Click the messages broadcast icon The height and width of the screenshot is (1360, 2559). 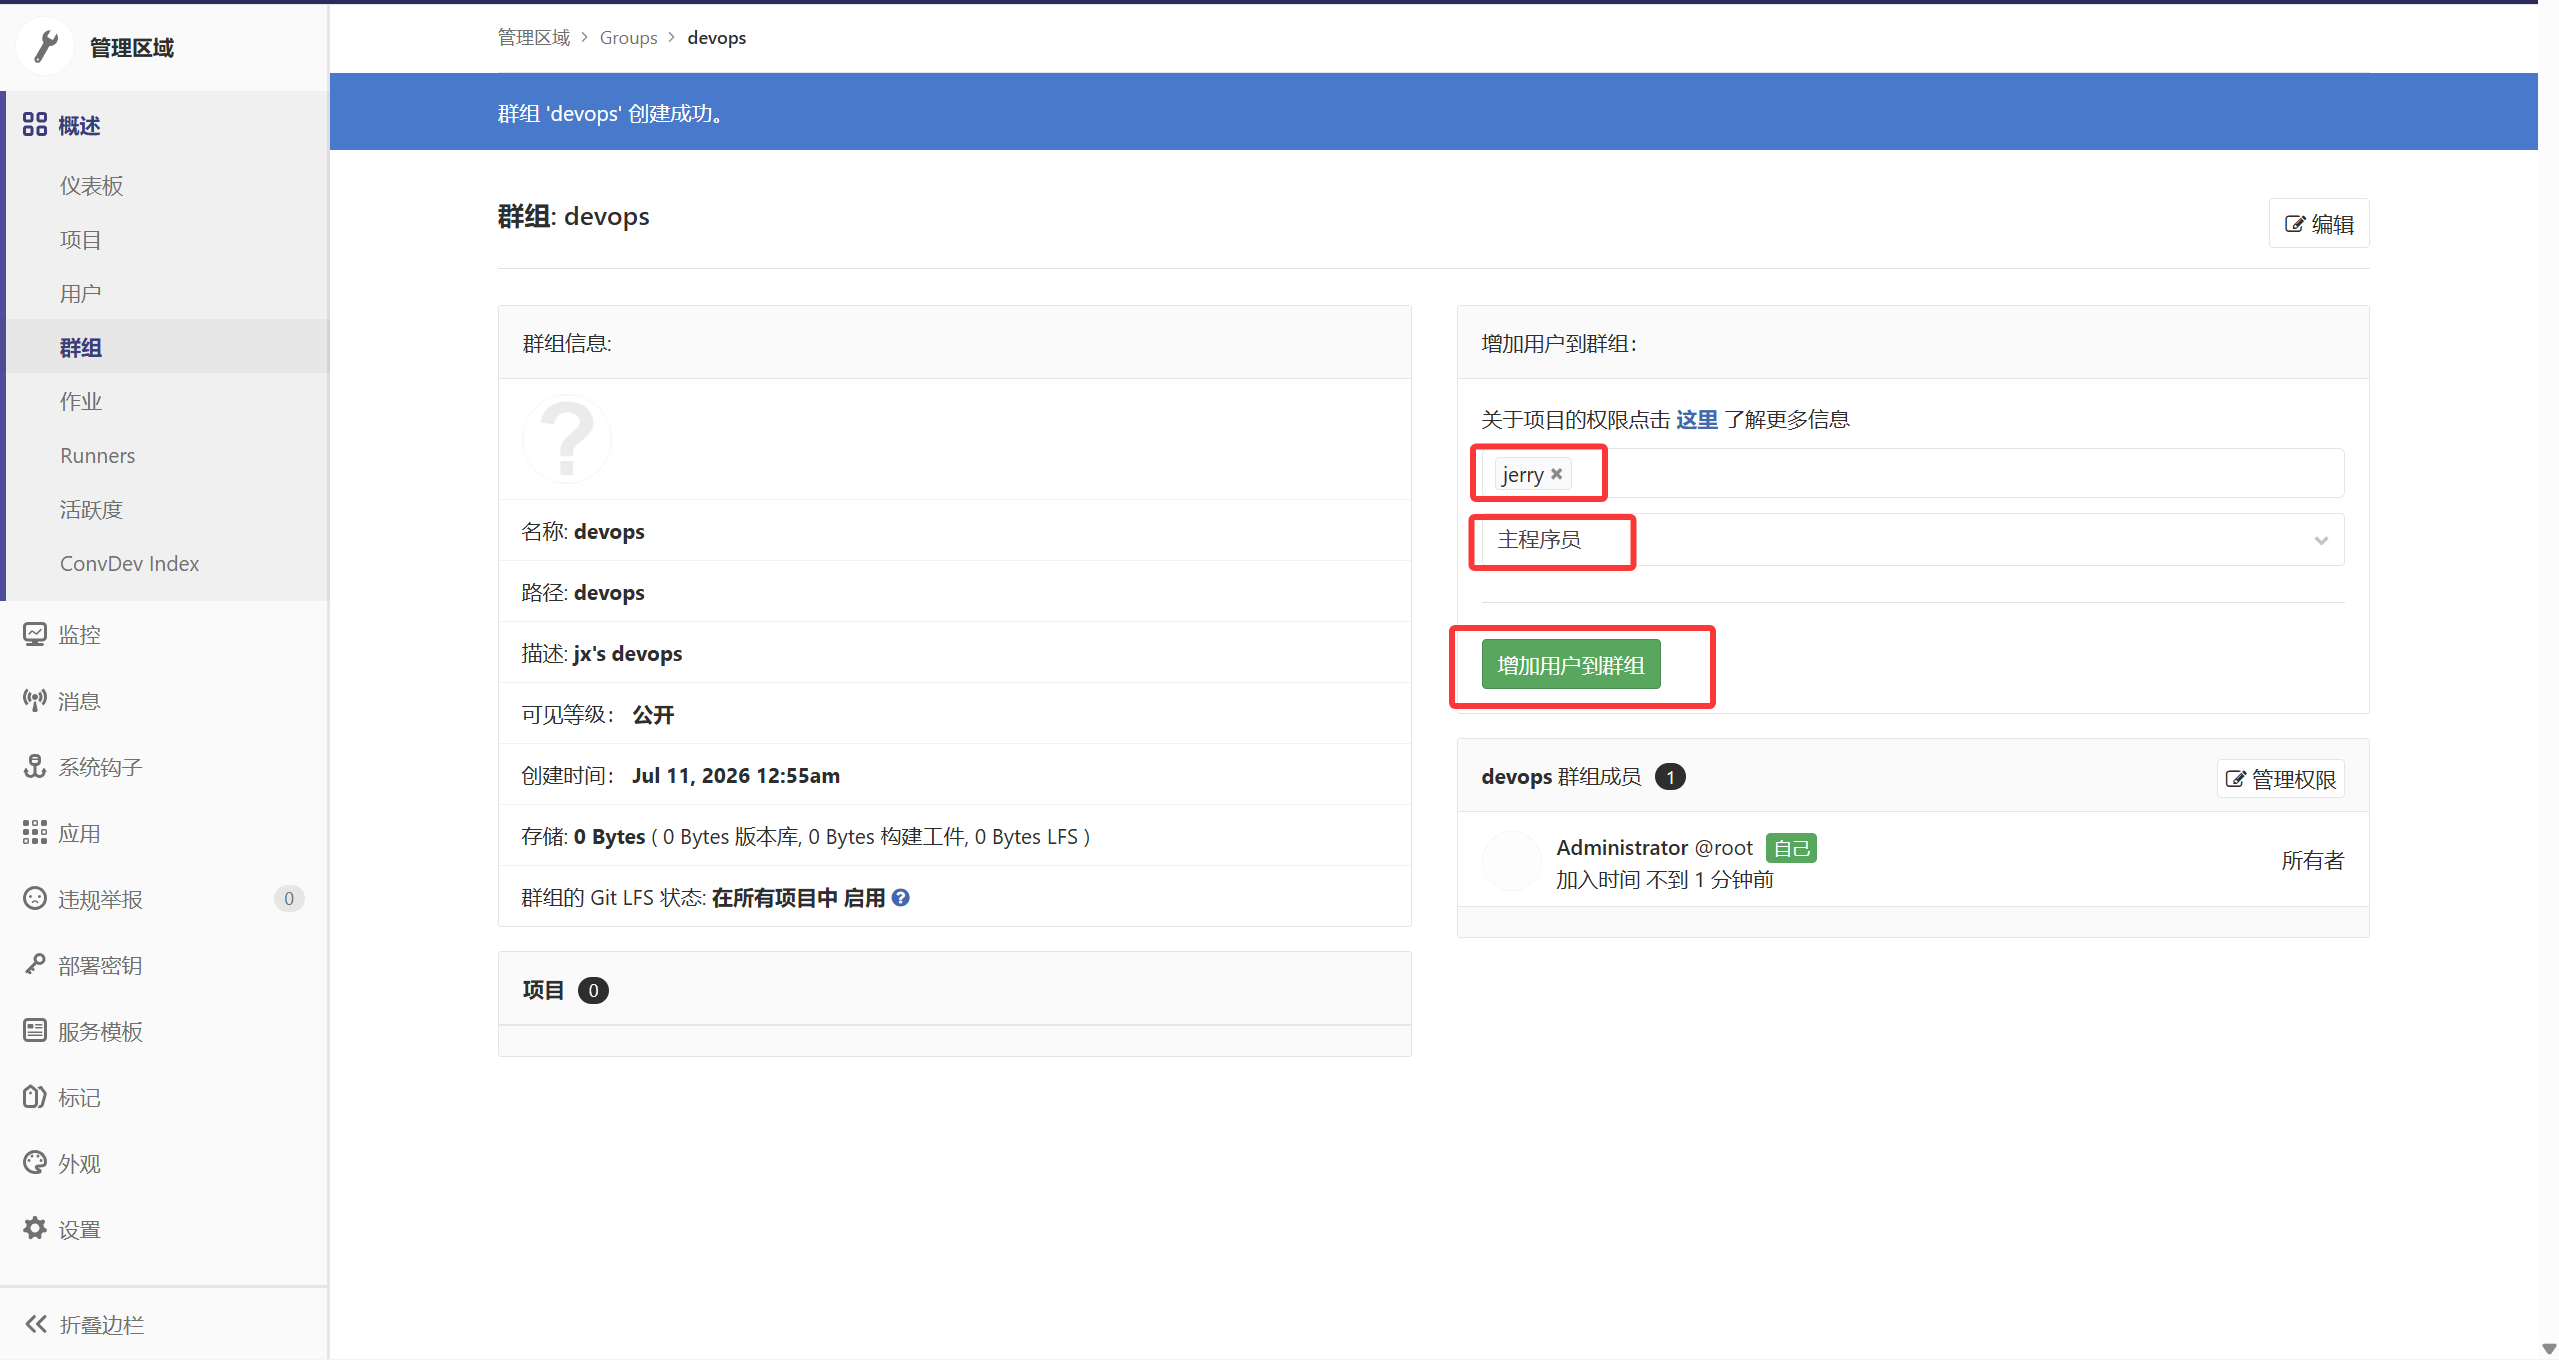[35, 700]
